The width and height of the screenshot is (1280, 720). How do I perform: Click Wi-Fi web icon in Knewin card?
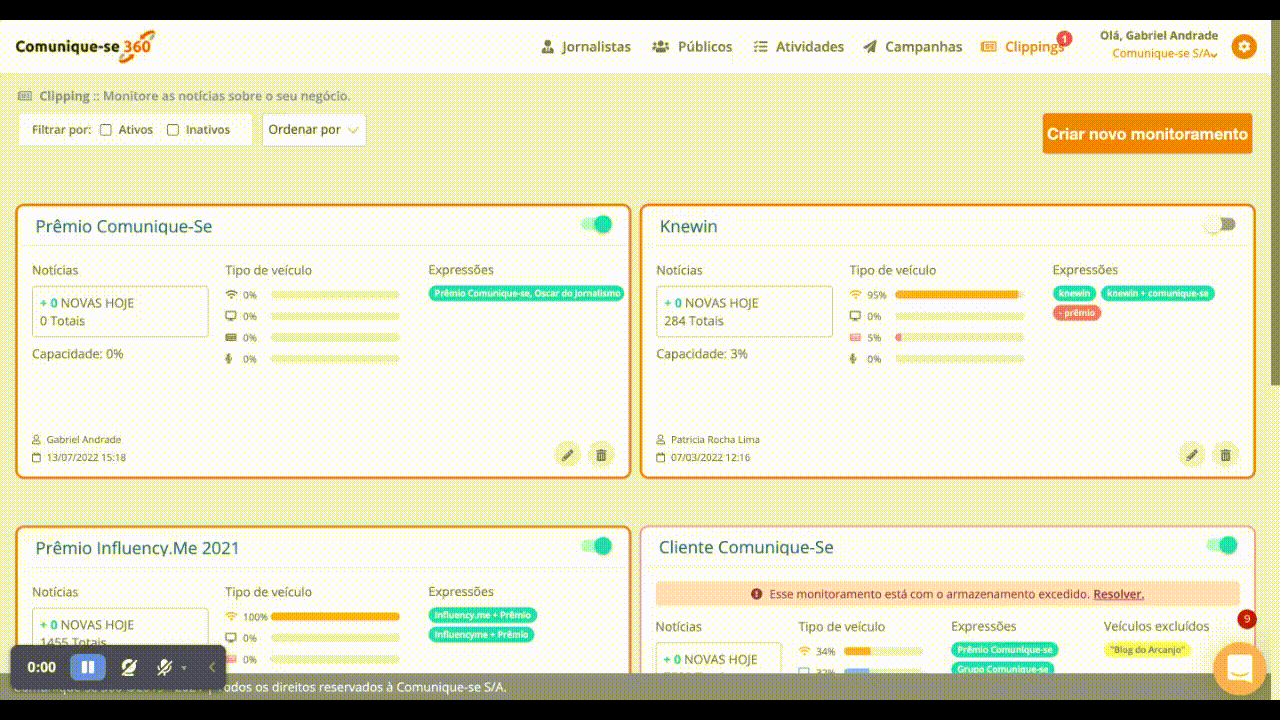(855, 294)
